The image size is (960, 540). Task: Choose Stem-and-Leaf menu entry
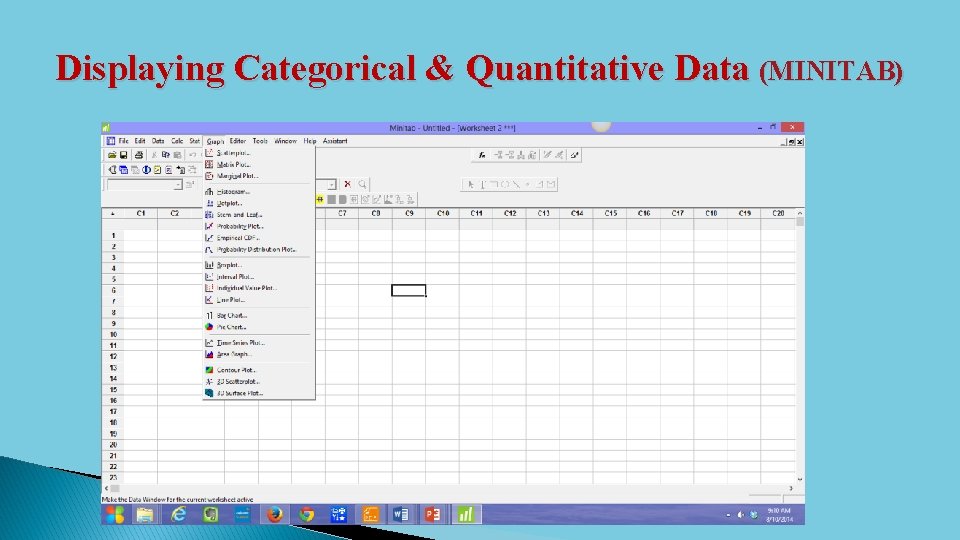point(257,215)
